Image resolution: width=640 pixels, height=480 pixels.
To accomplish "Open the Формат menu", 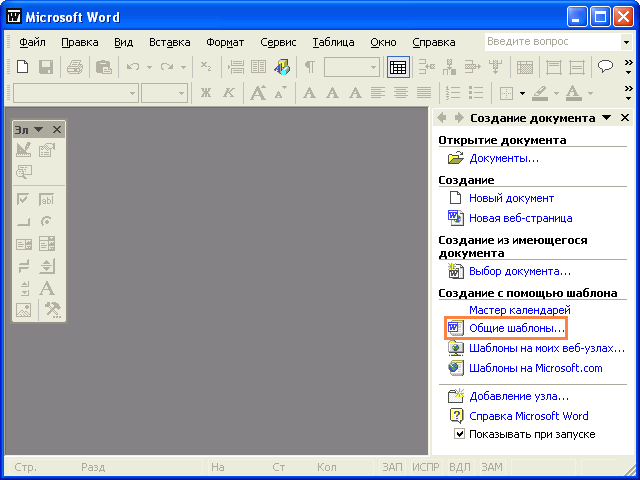I will pos(225,42).
